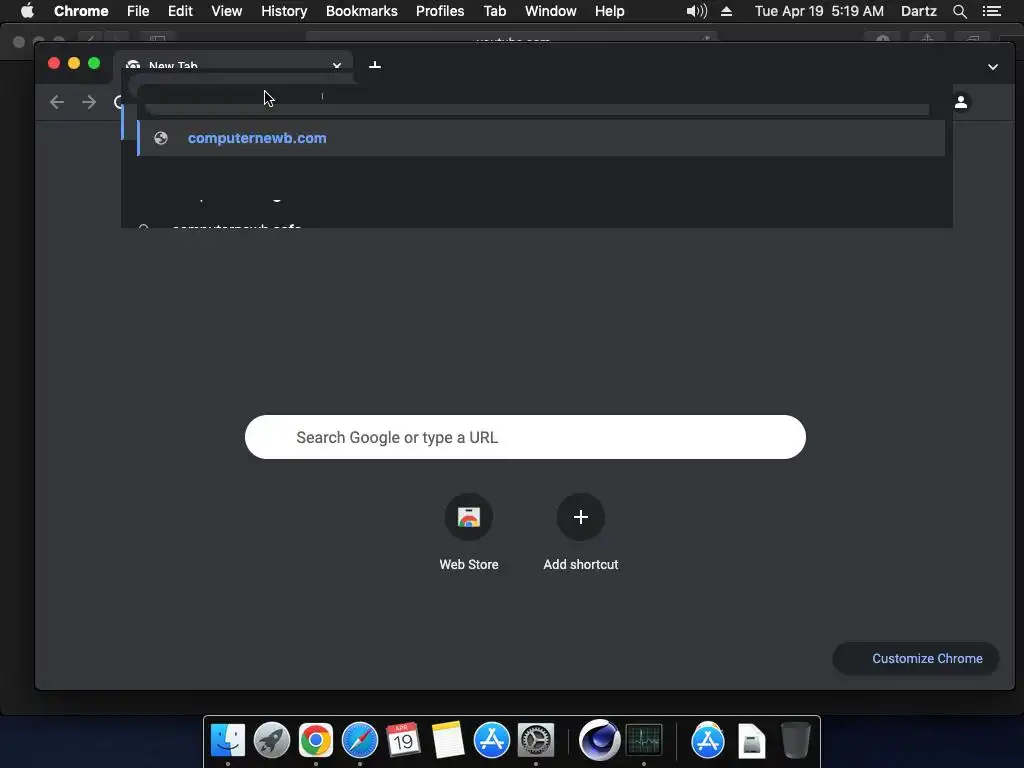Open Calendar from the dock
The image size is (1024, 768).
point(403,741)
